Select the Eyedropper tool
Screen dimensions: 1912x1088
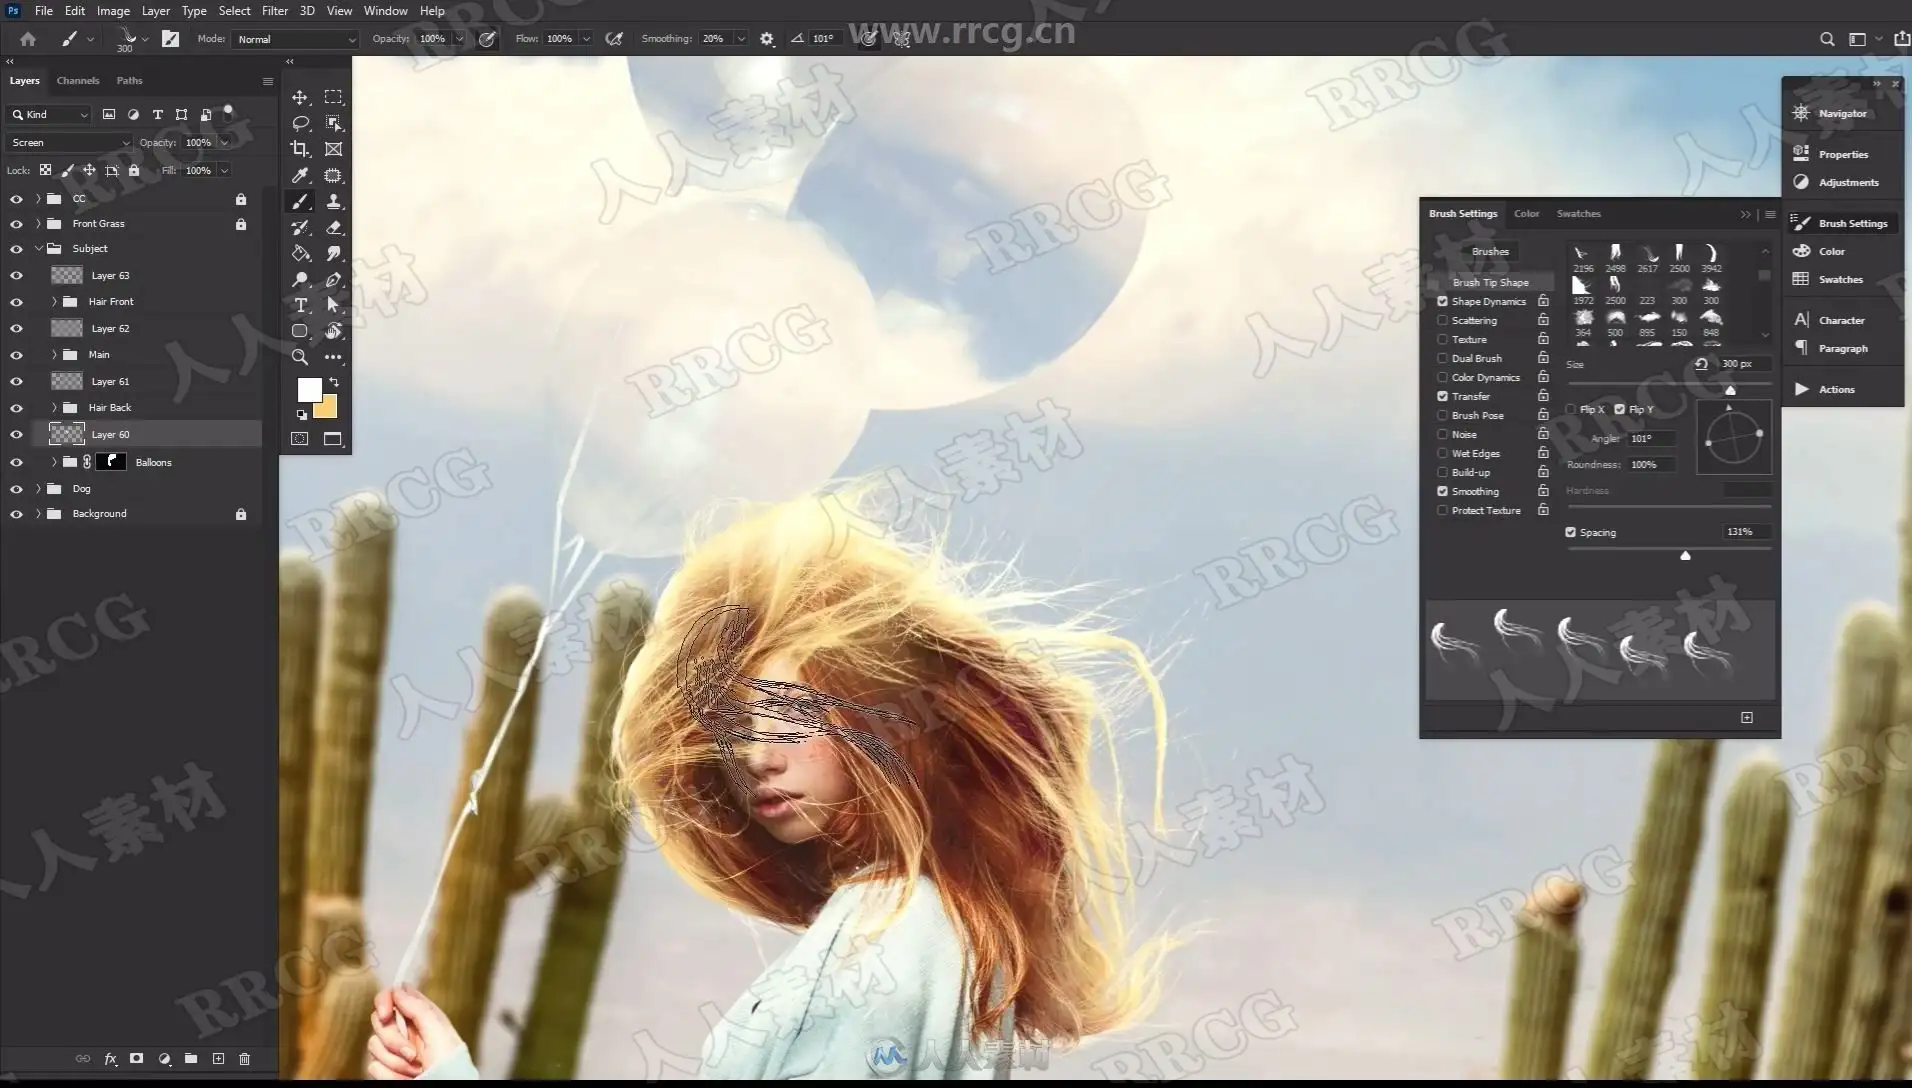(300, 175)
